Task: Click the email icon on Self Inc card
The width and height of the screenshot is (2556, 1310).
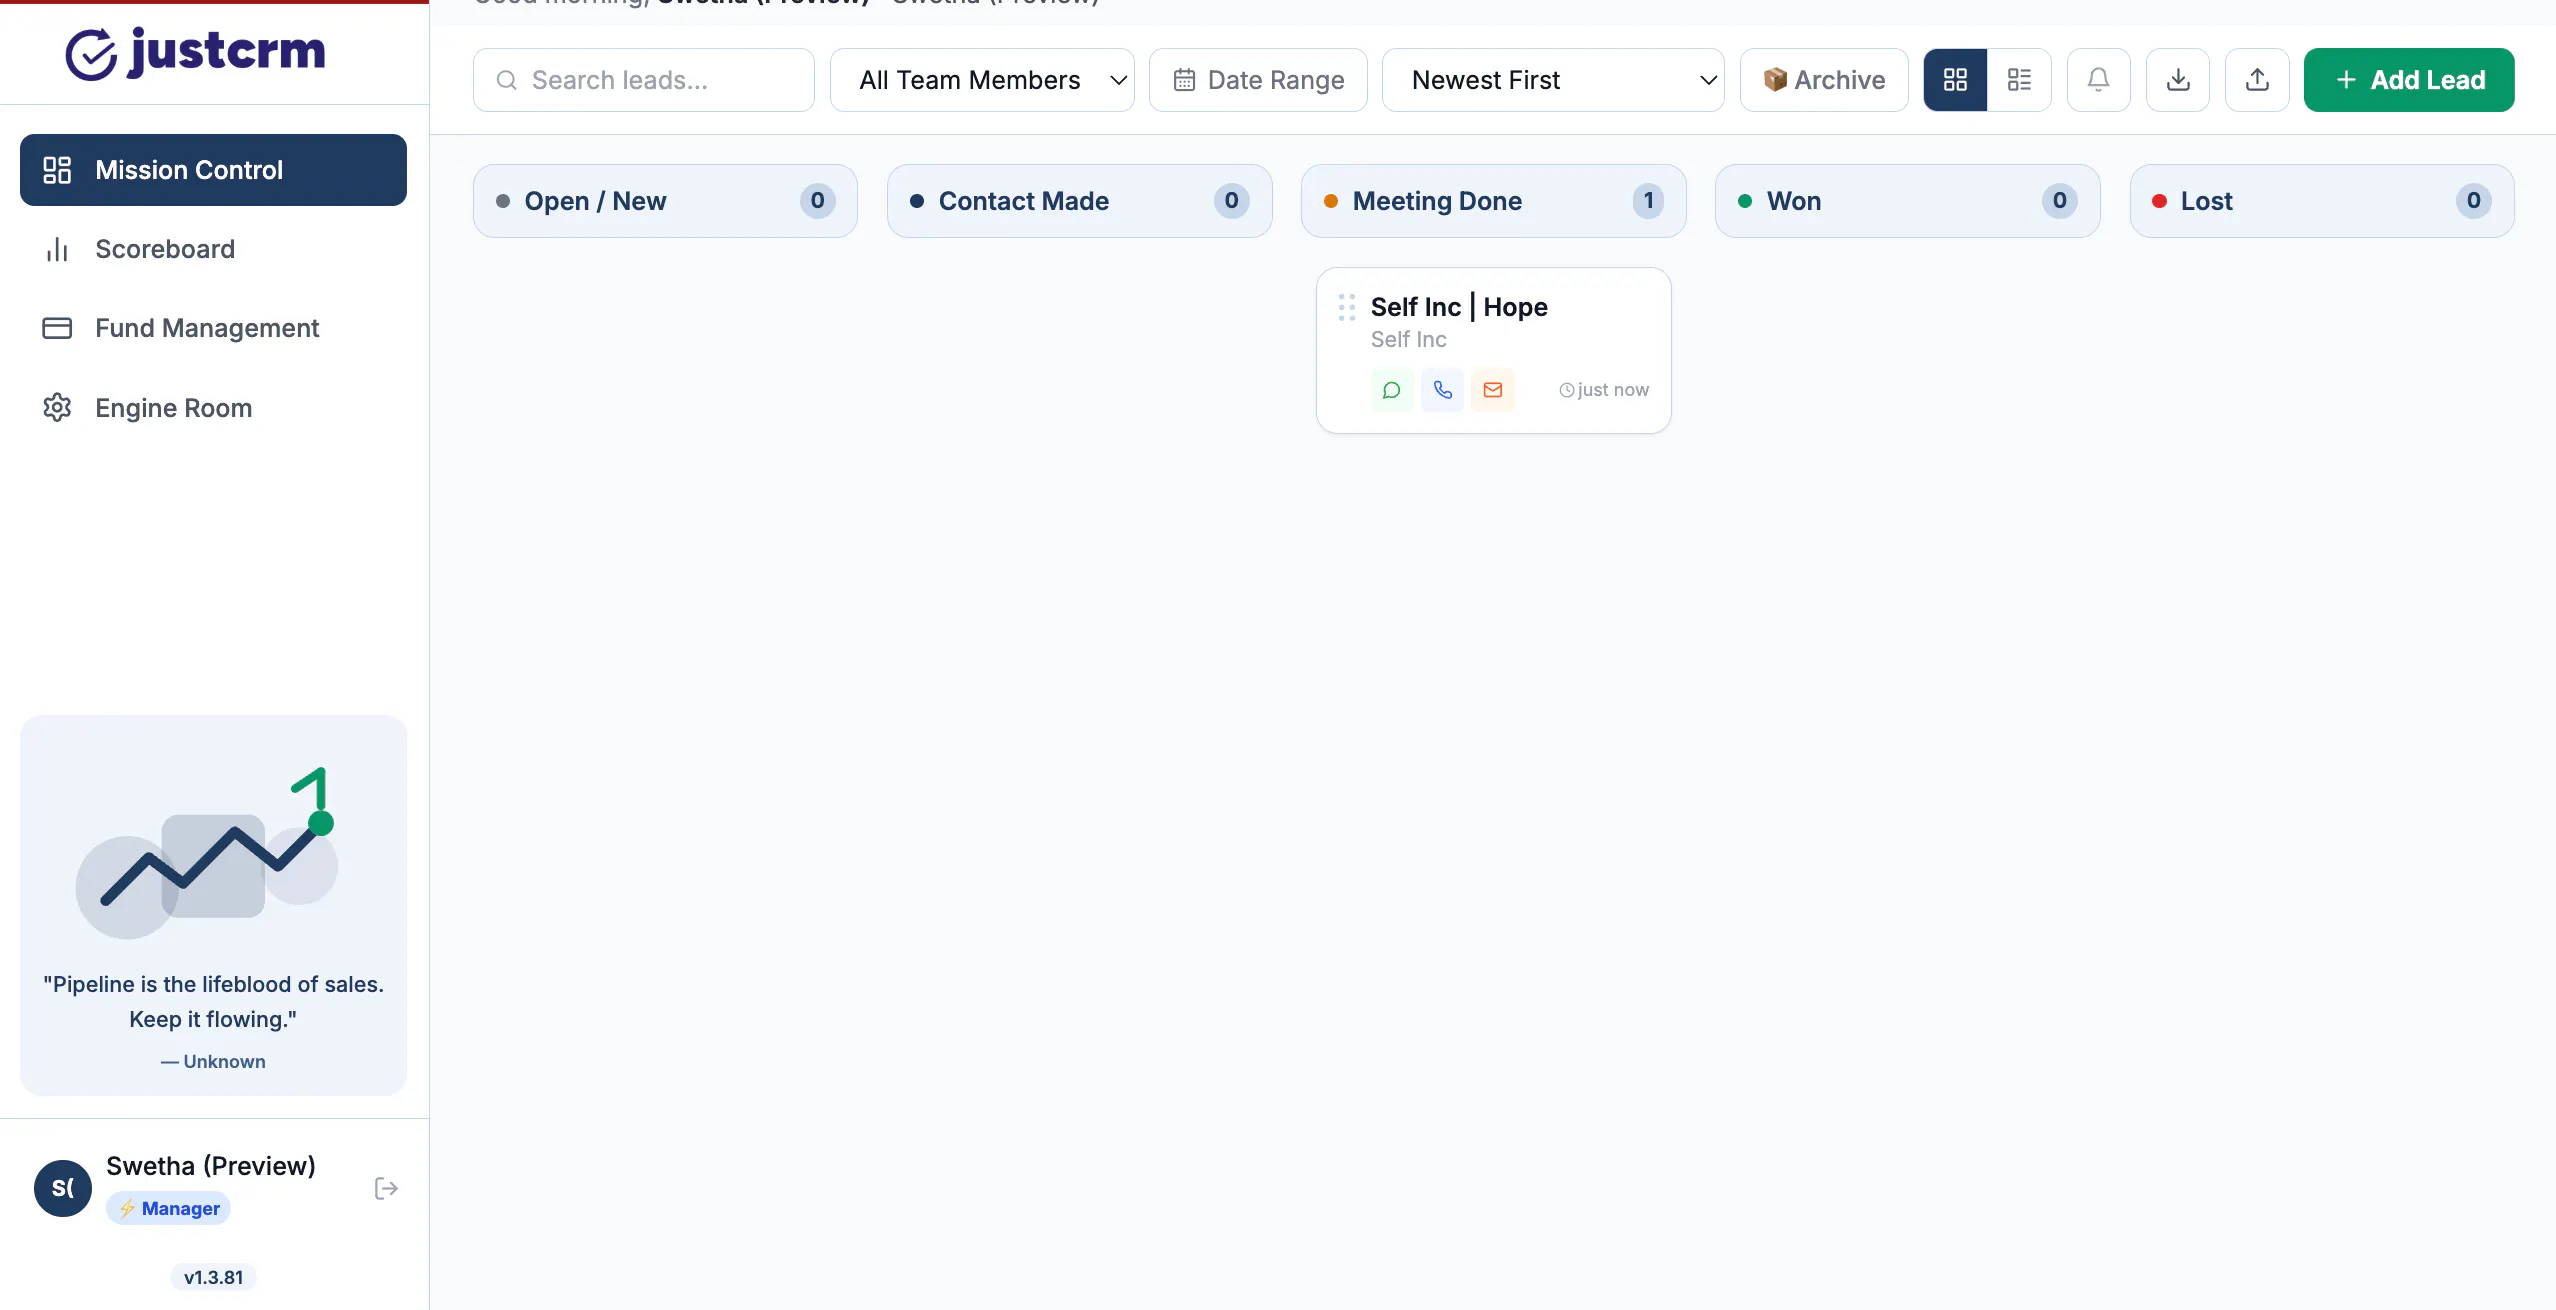Action: pos(1493,390)
